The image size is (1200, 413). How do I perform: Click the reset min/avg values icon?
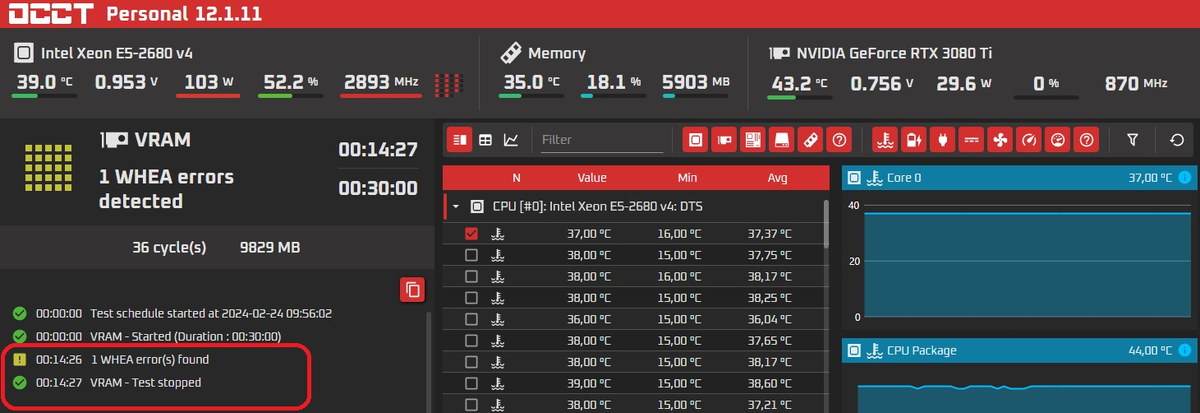click(1177, 140)
